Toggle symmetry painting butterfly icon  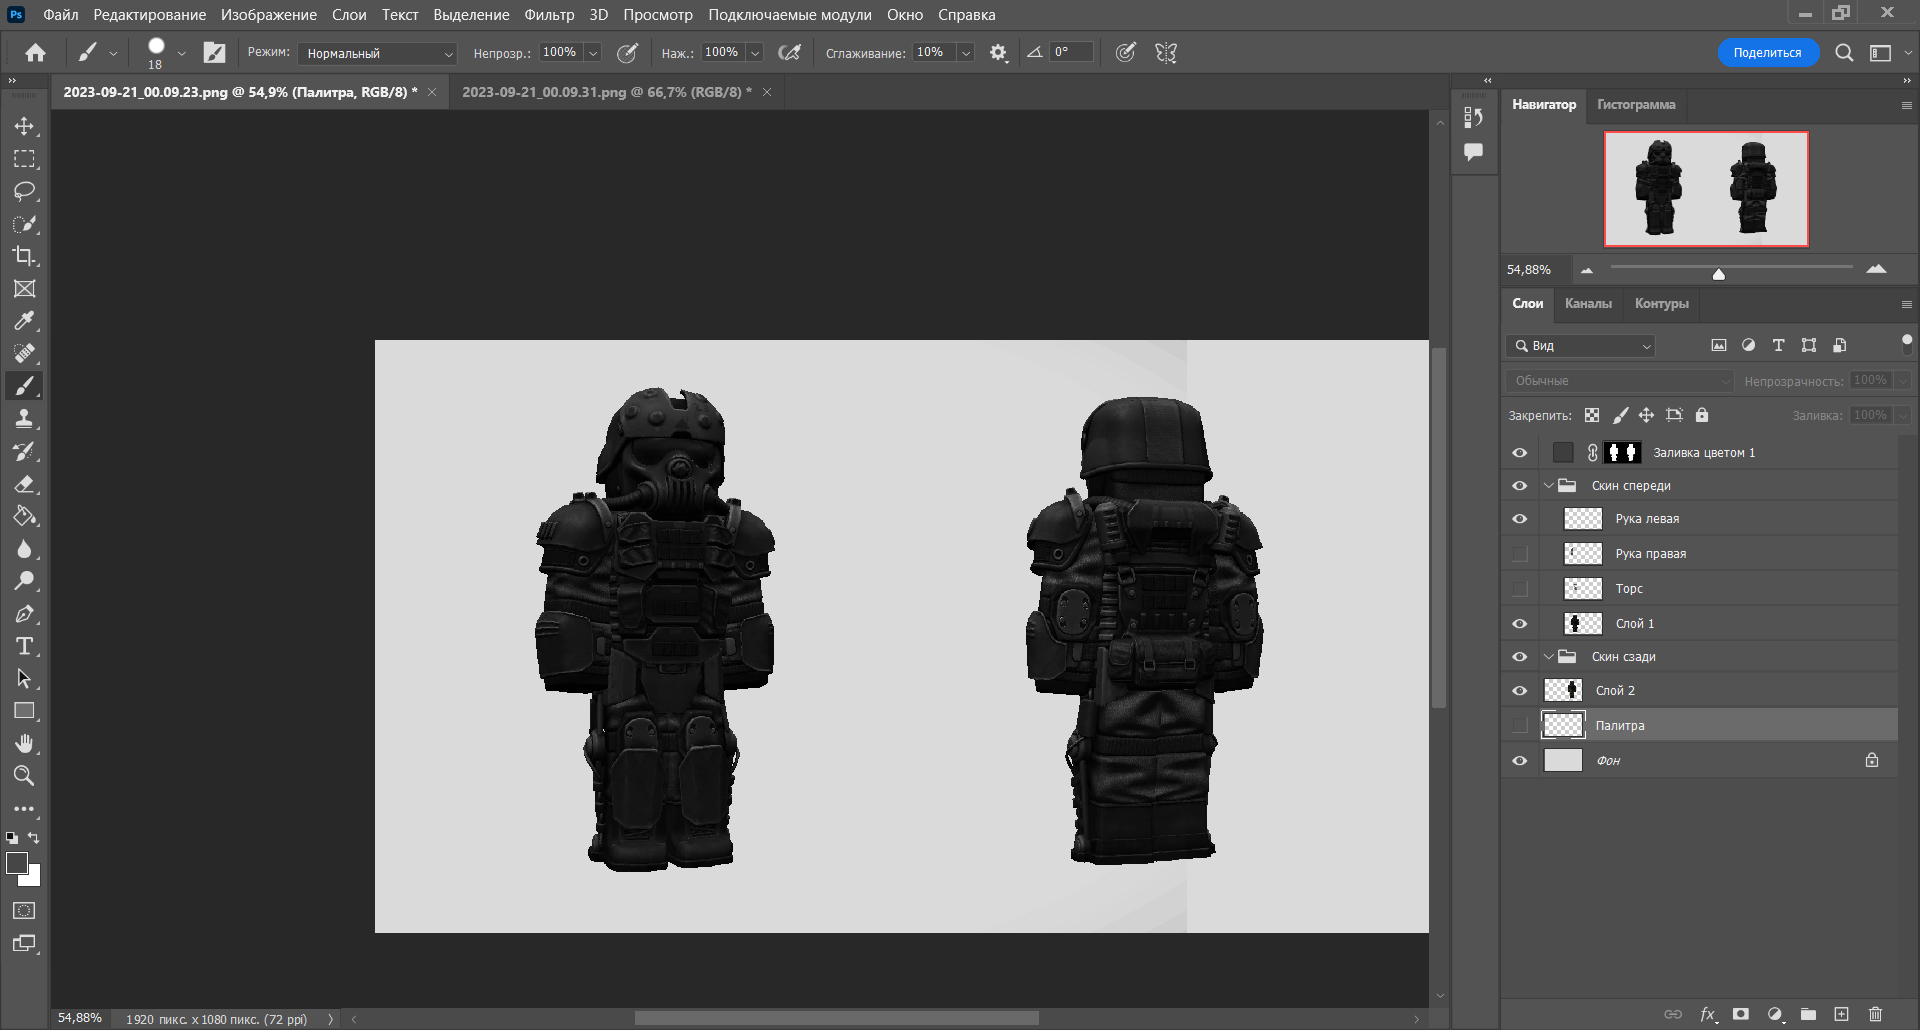[x=1166, y=53]
